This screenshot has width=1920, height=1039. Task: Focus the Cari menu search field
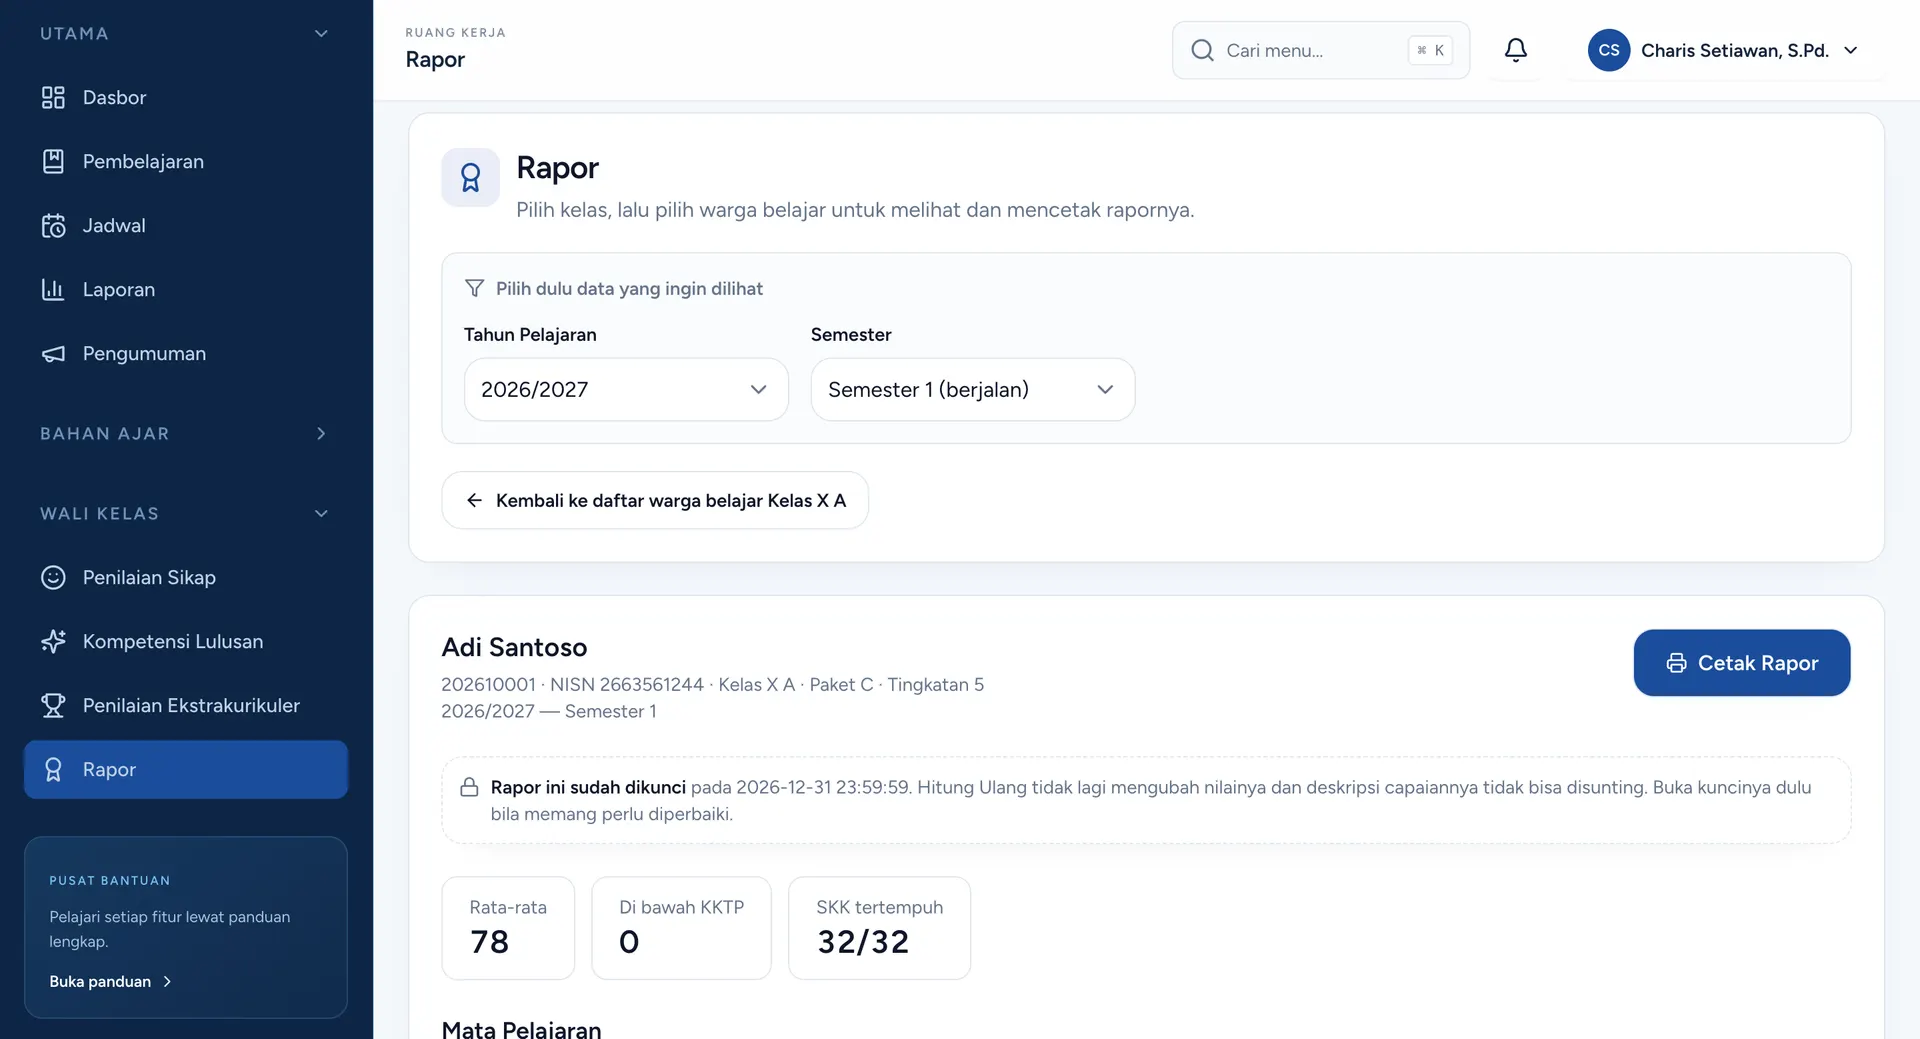(1321, 50)
